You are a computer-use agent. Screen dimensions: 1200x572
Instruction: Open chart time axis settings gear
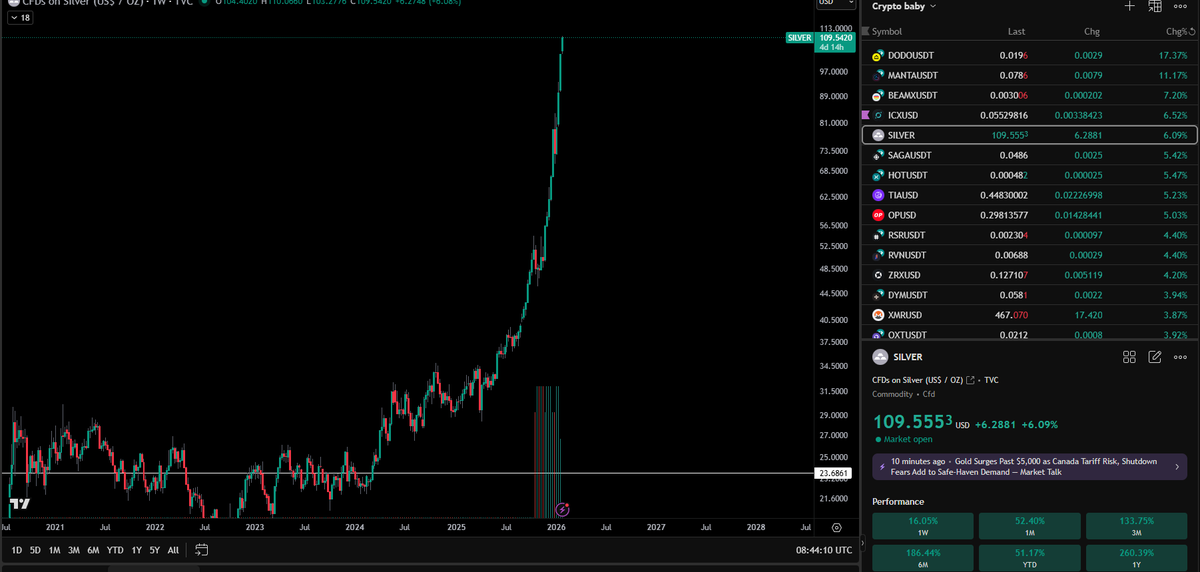(x=837, y=527)
